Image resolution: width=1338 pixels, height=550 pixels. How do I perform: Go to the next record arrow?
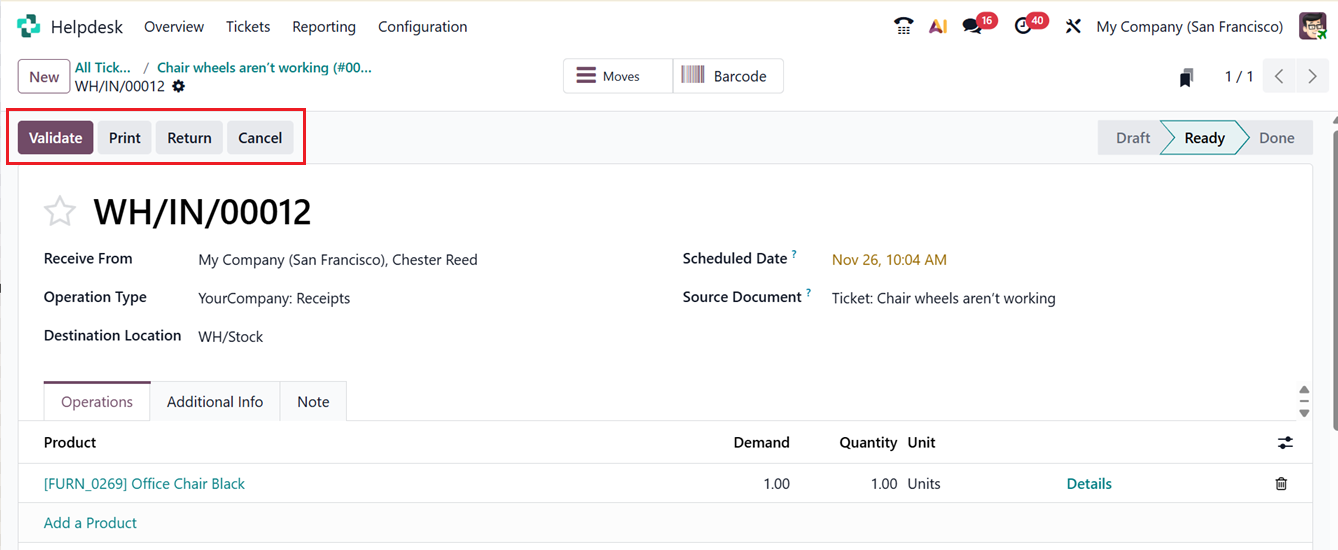1312,77
